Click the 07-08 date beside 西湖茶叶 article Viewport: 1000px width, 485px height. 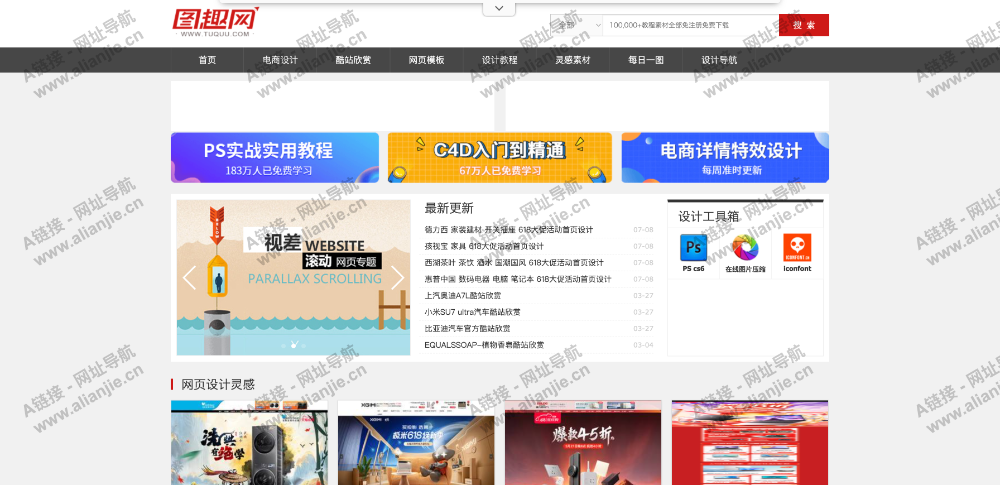click(x=643, y=263)
